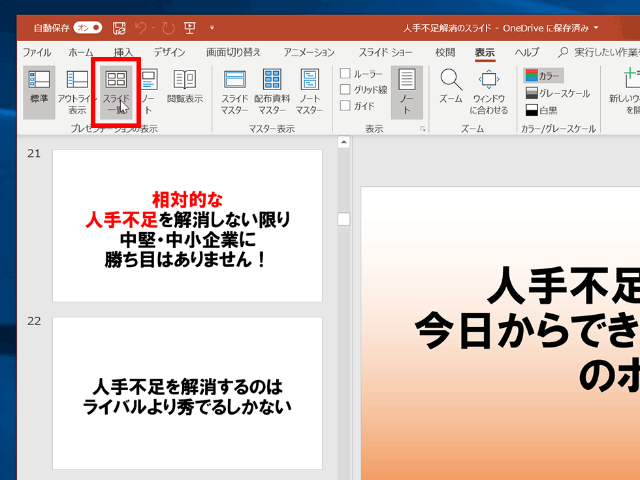Open the Notes Master (ノートマスター)
The height and width of the screenshot is (480, 640).
(x=309, y=90)
